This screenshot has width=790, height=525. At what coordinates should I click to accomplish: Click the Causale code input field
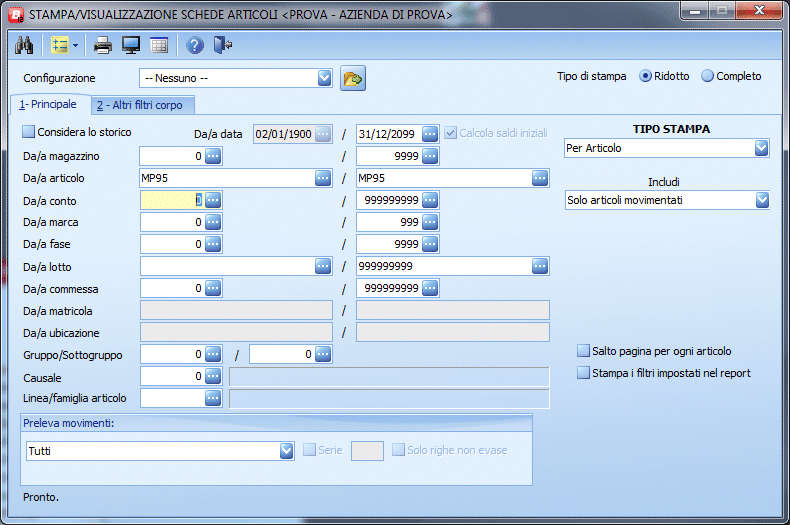coord(172,376)
